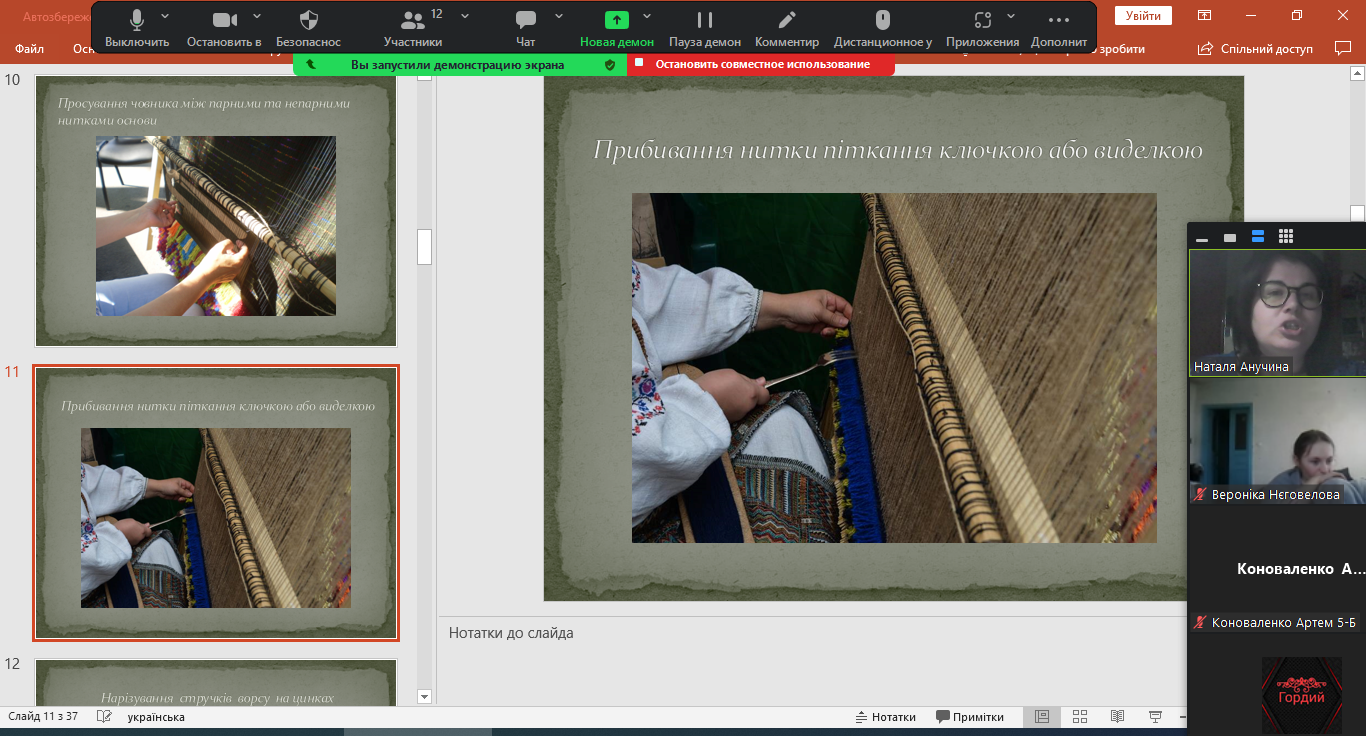1366x736 pixels.
Task: Expand the new share options arrow
Action: click(x=647, y=16)
